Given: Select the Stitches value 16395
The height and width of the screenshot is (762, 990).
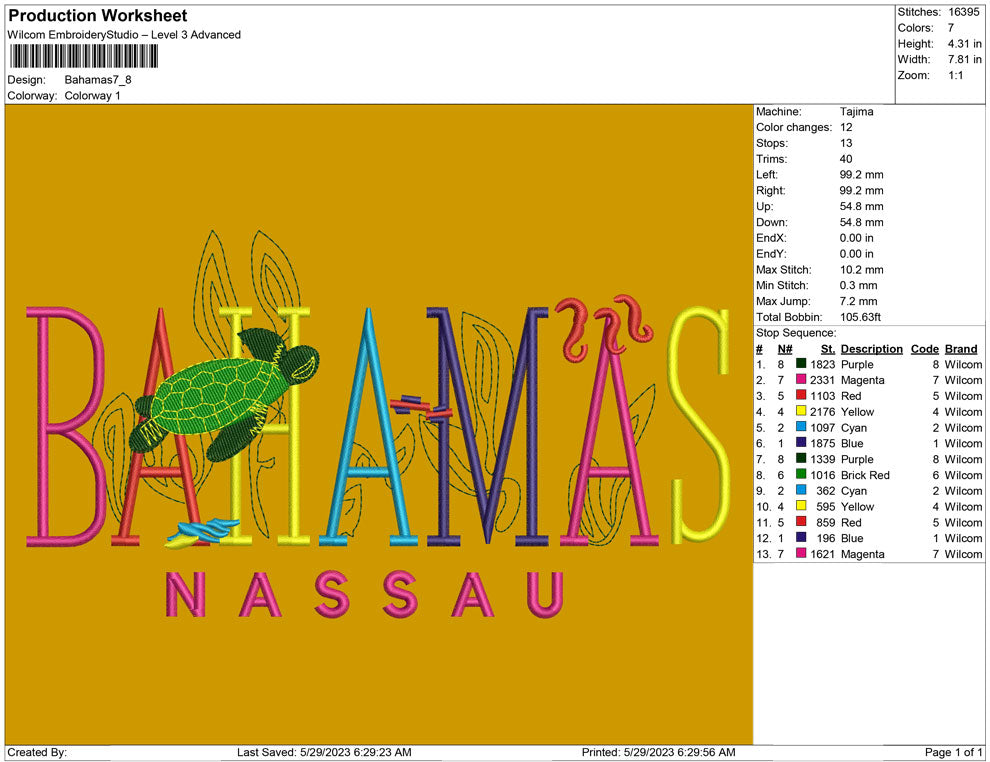Looking at the screenshot, I should [x=963, y=12].
